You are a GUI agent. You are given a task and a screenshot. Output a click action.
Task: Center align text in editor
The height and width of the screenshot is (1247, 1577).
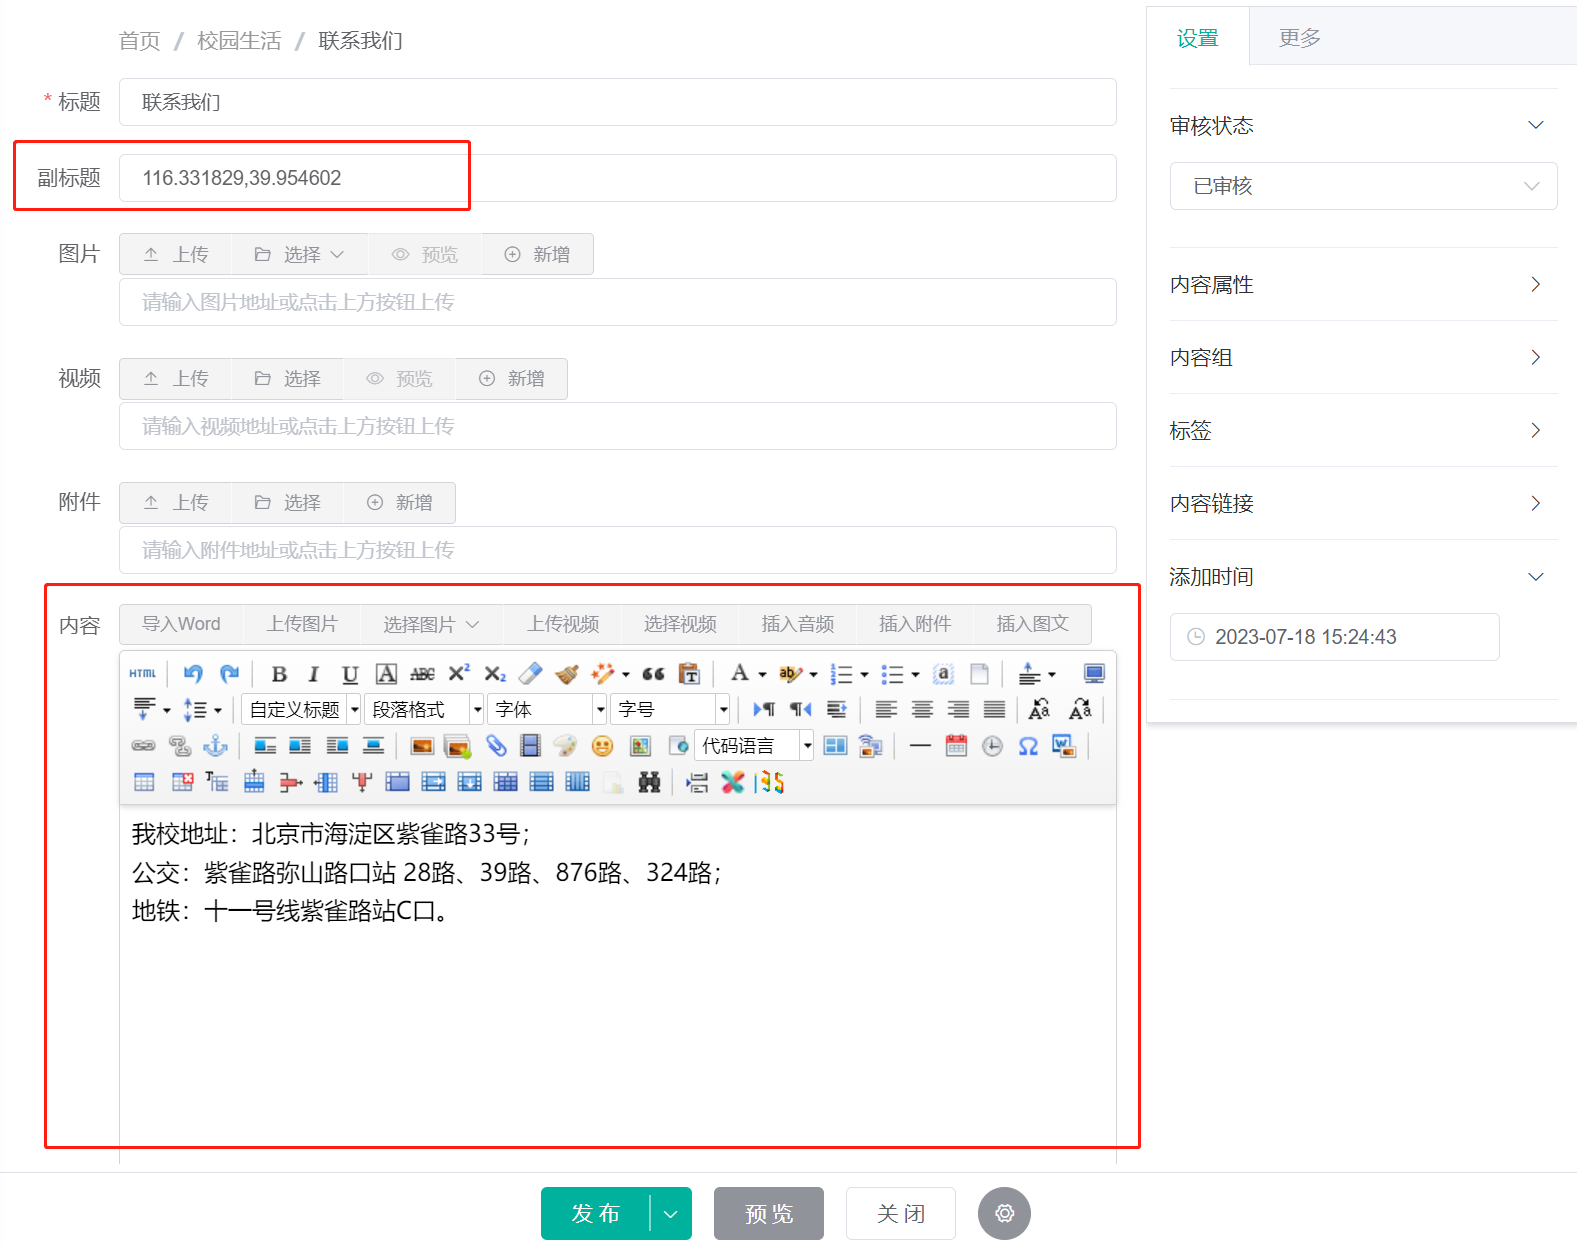(x=922, y=710)
